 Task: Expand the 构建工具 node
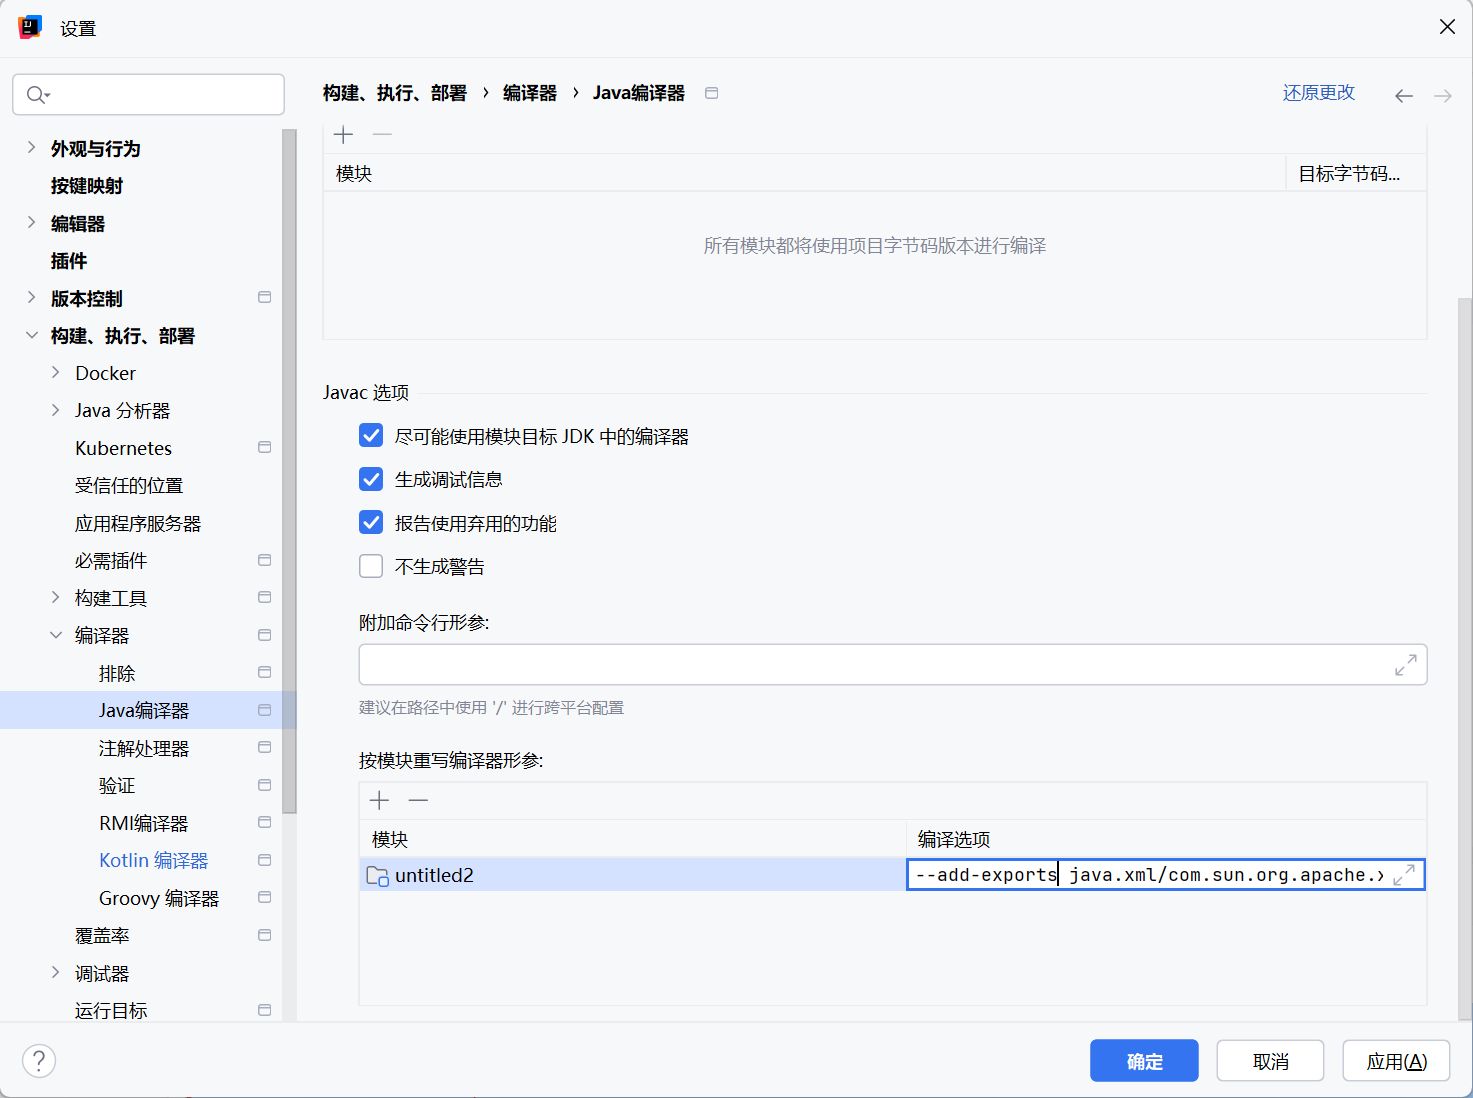point(55,598)
